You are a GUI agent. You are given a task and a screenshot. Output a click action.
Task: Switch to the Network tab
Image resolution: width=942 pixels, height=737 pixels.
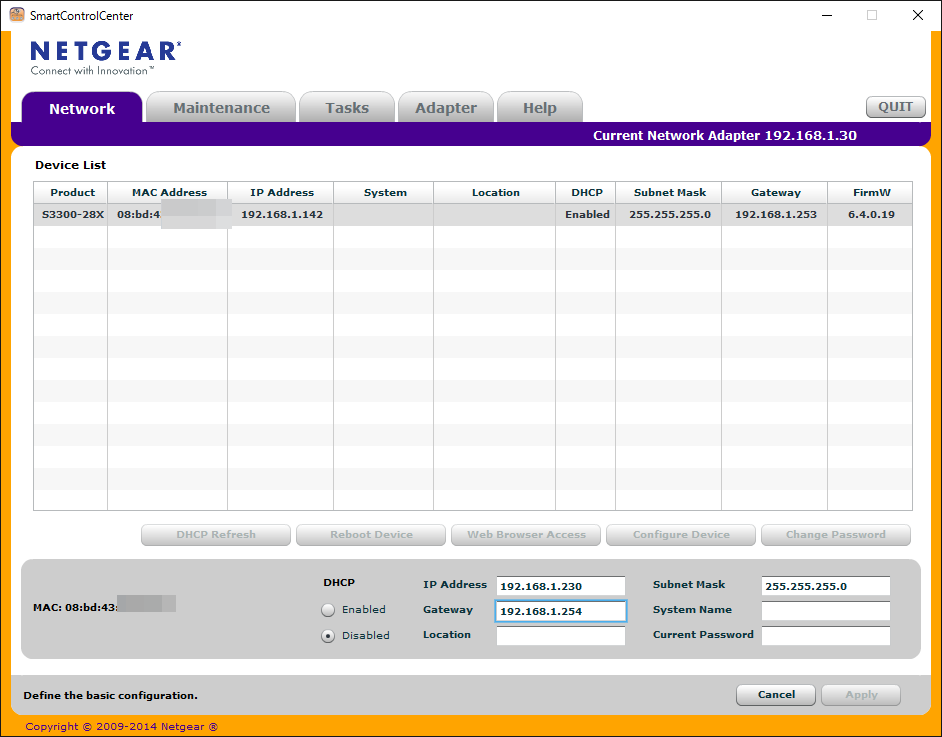click(82, 108)
